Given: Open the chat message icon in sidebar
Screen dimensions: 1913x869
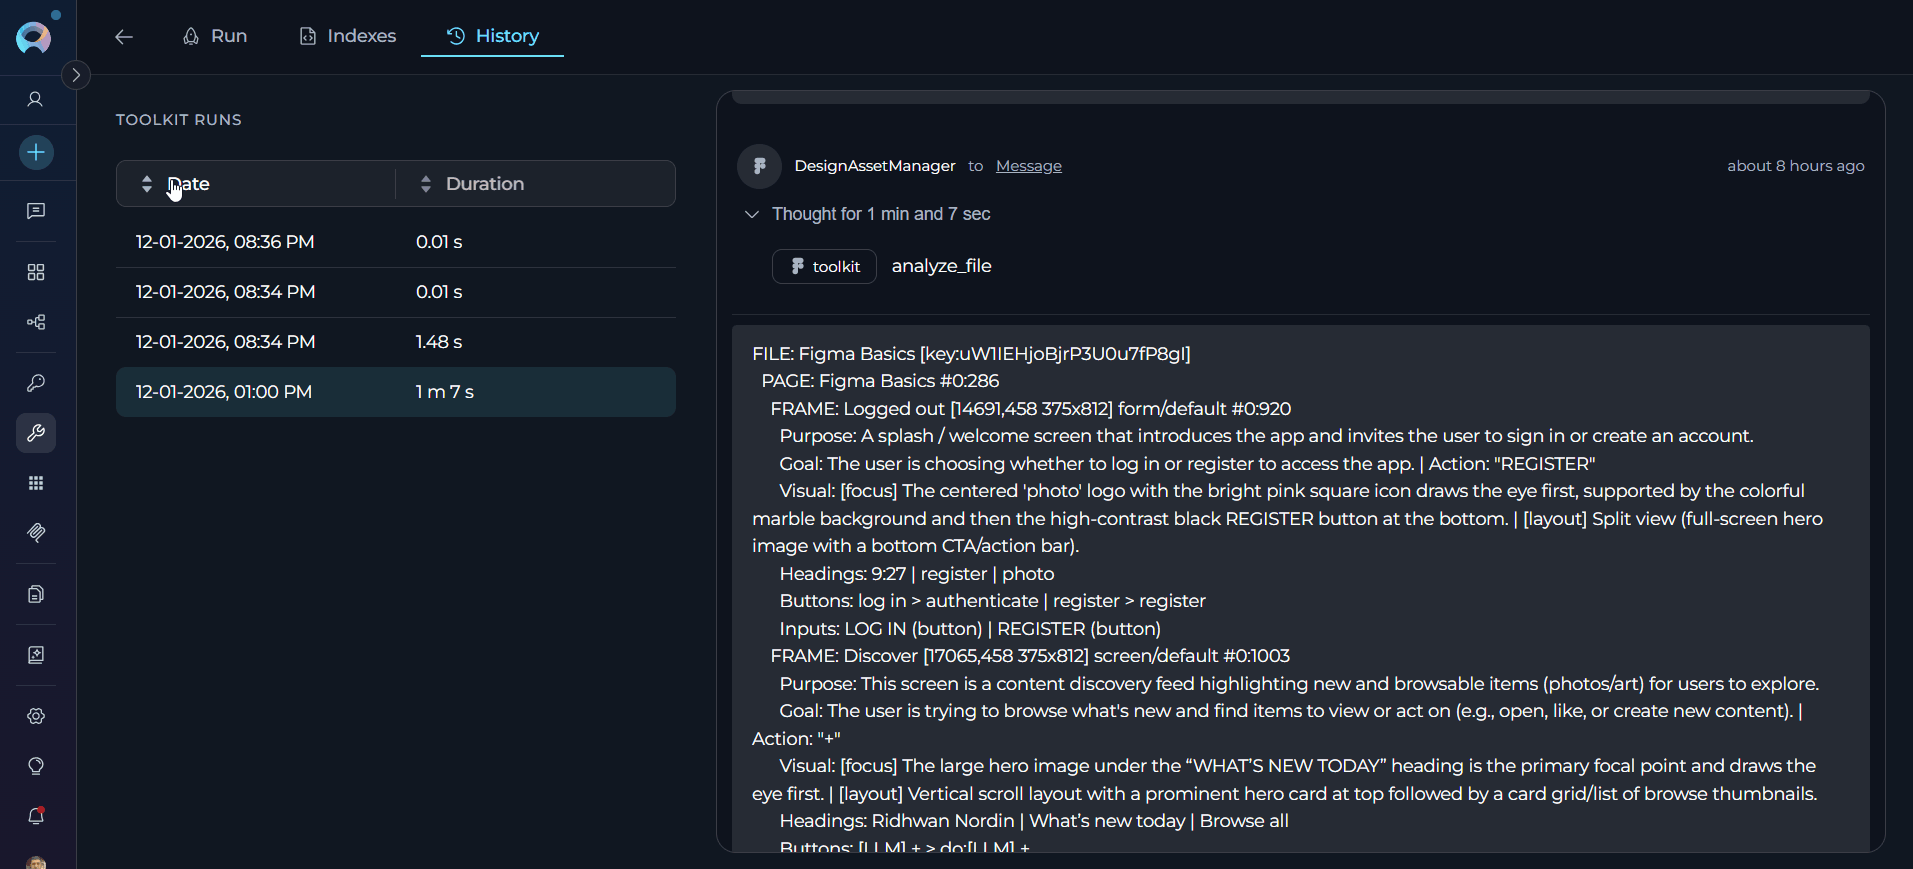Looking at the screenshot, I should [36, 211].
